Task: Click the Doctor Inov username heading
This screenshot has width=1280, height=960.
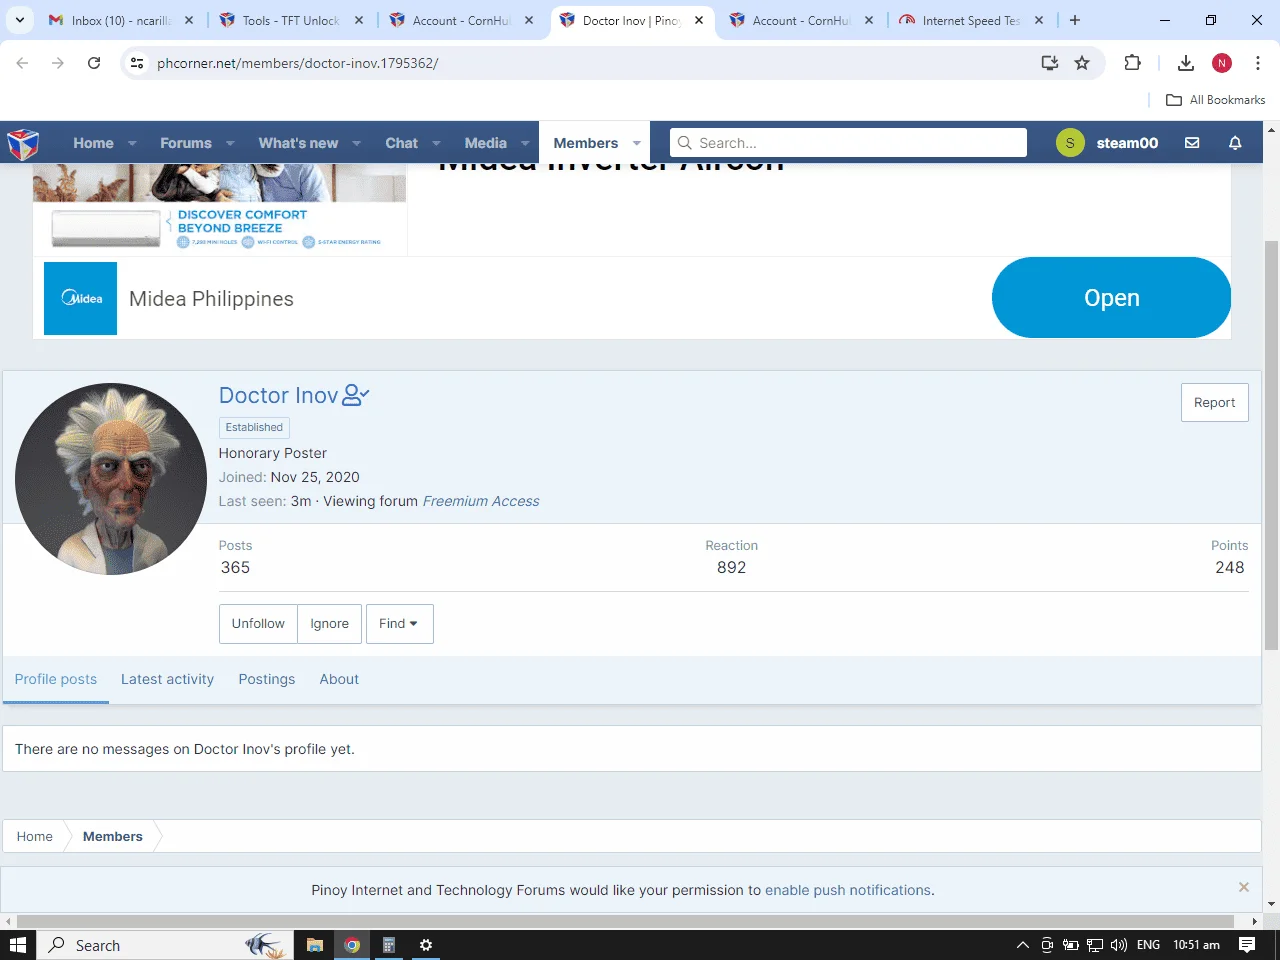Action: click(279, 395)
